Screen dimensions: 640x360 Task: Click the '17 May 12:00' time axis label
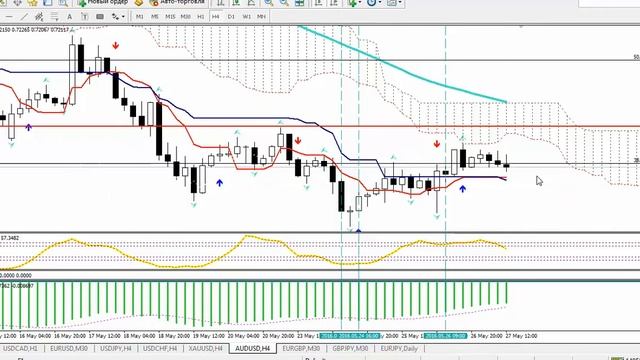[x=105, y=336]
